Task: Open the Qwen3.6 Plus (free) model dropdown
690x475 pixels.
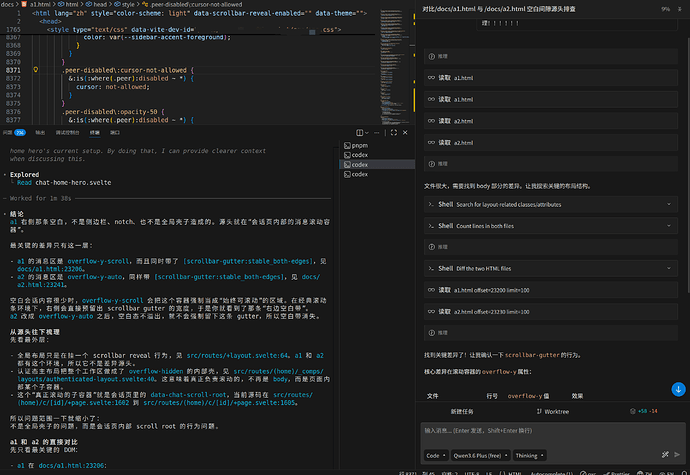Action: tap(480, 456)
